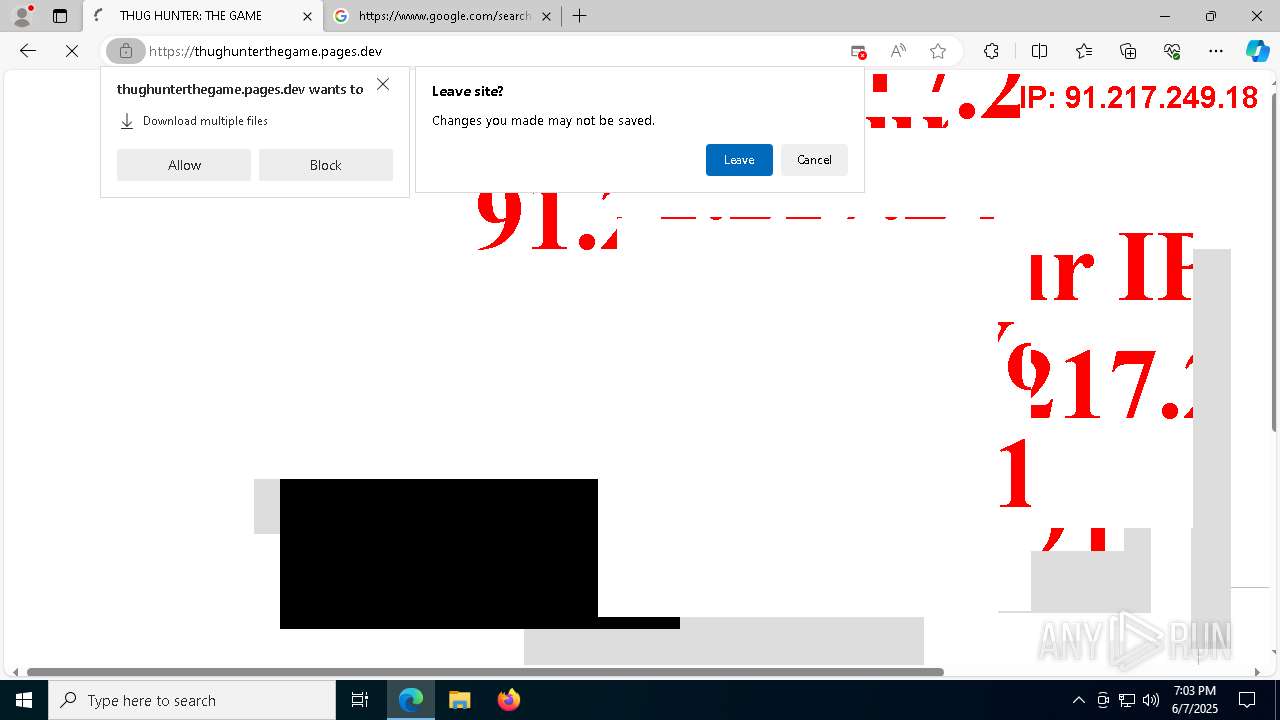Screen dimensions: 1280x720
Task: Cancel the Leave site dialog
Action: [814, 160]
